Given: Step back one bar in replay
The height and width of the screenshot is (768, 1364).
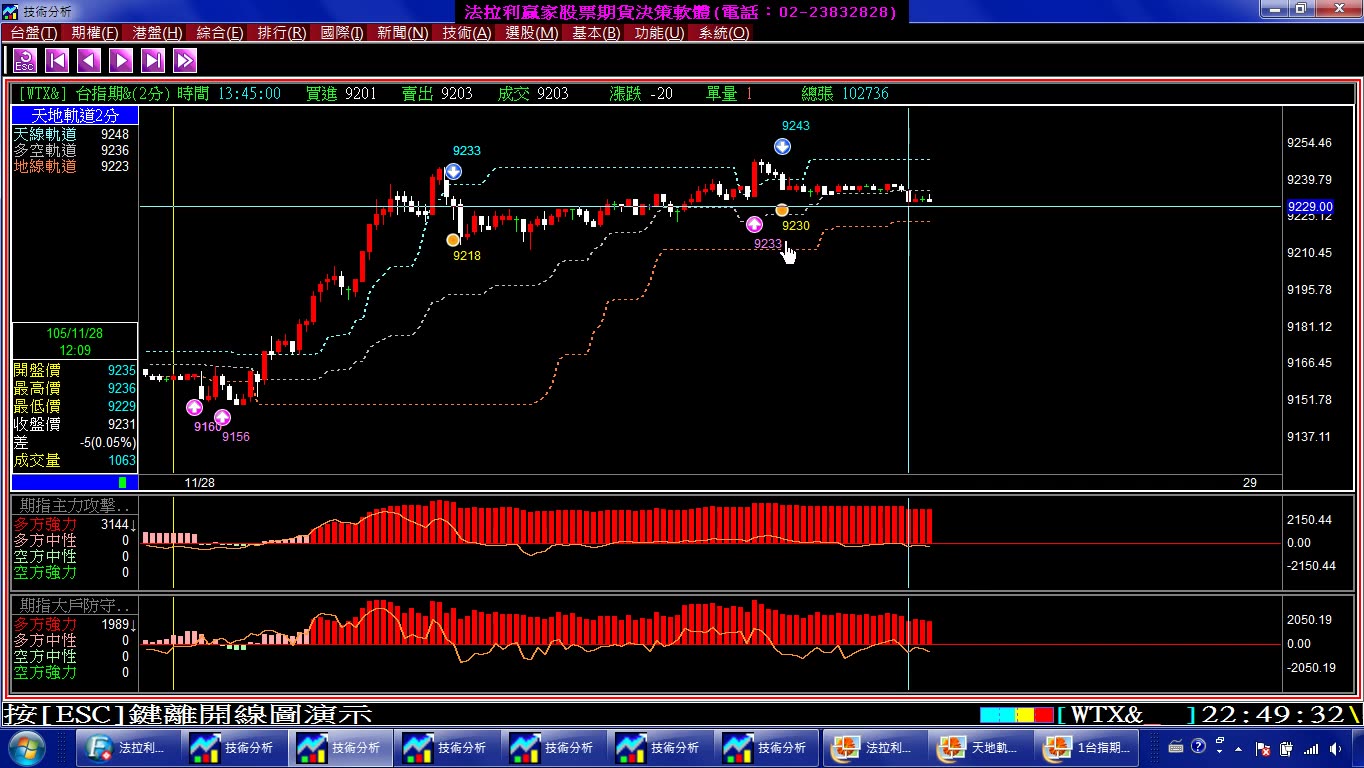Looking at the screenshot, I should point(89,61).
